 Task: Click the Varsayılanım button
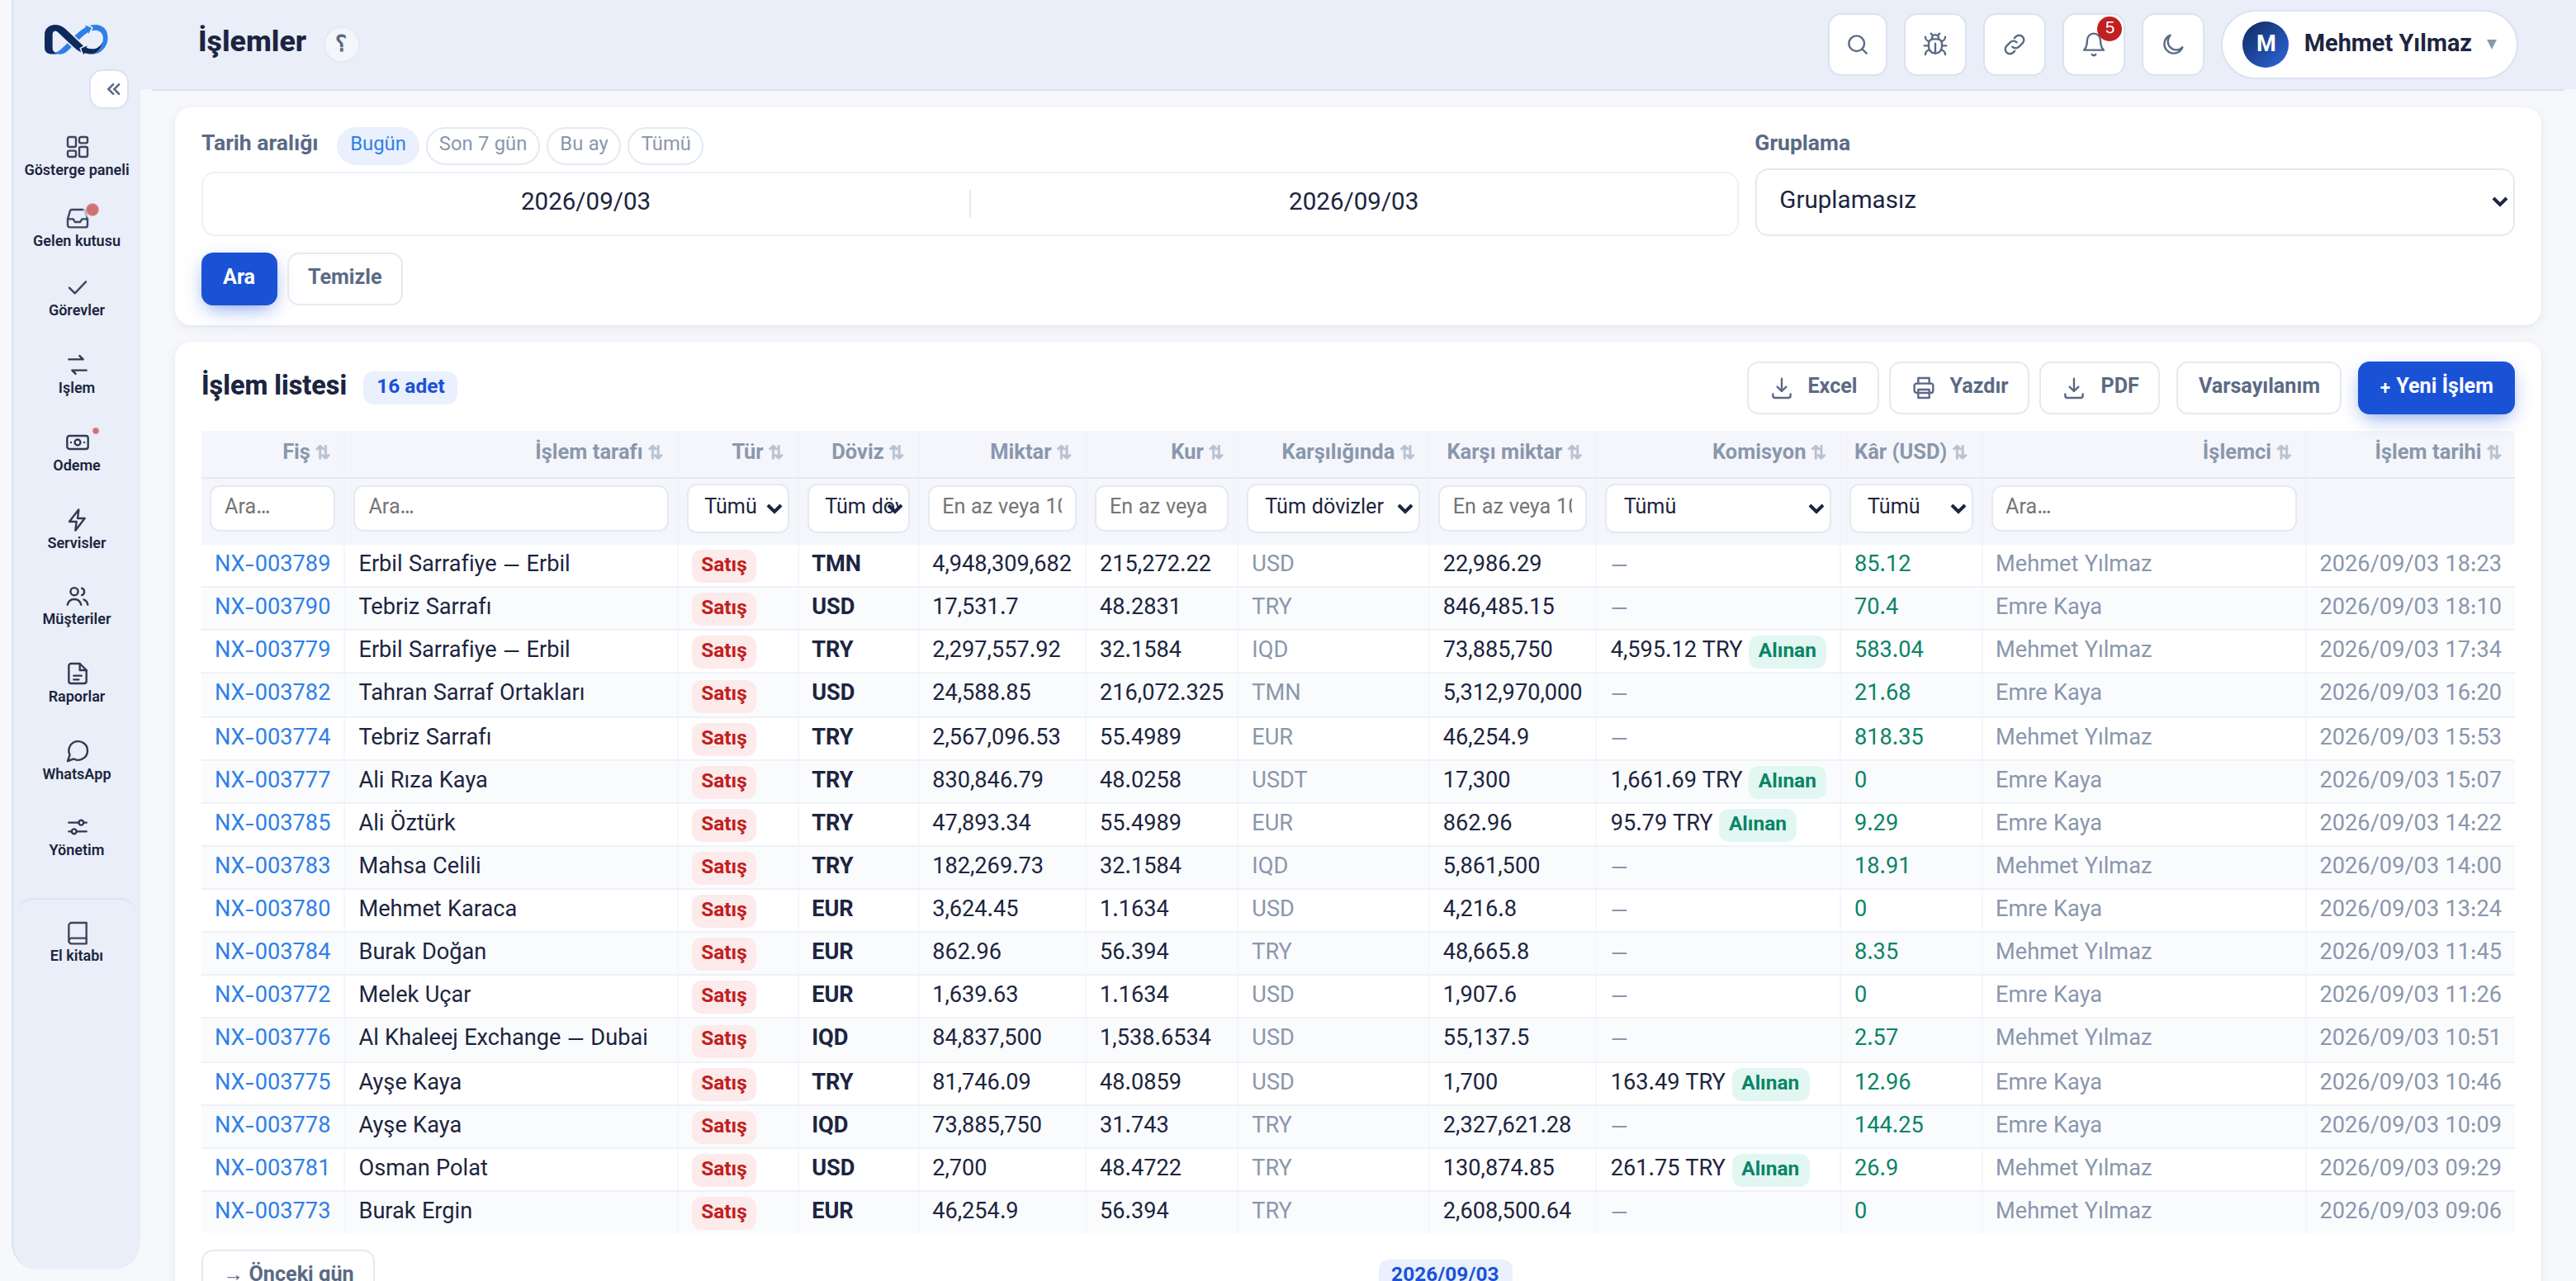2259,387
